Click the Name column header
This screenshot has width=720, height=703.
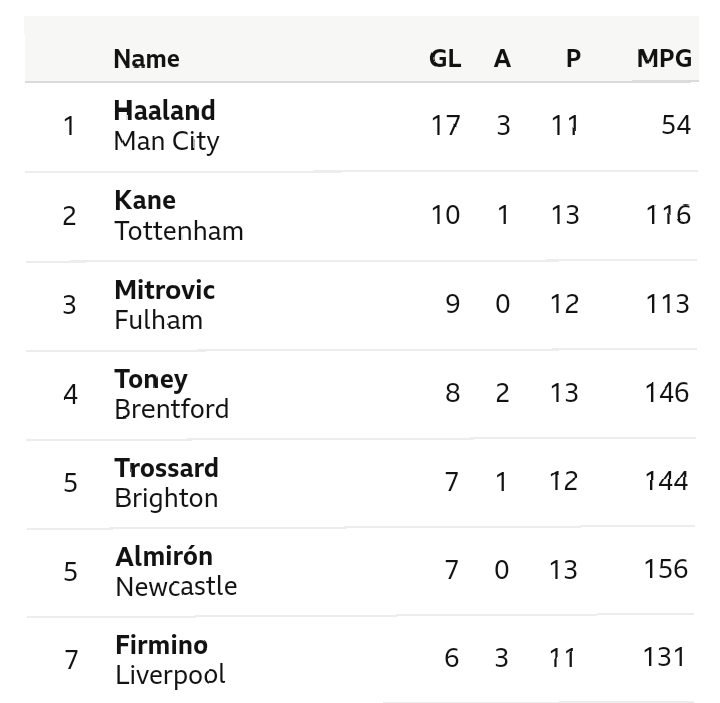coord(146,59)
